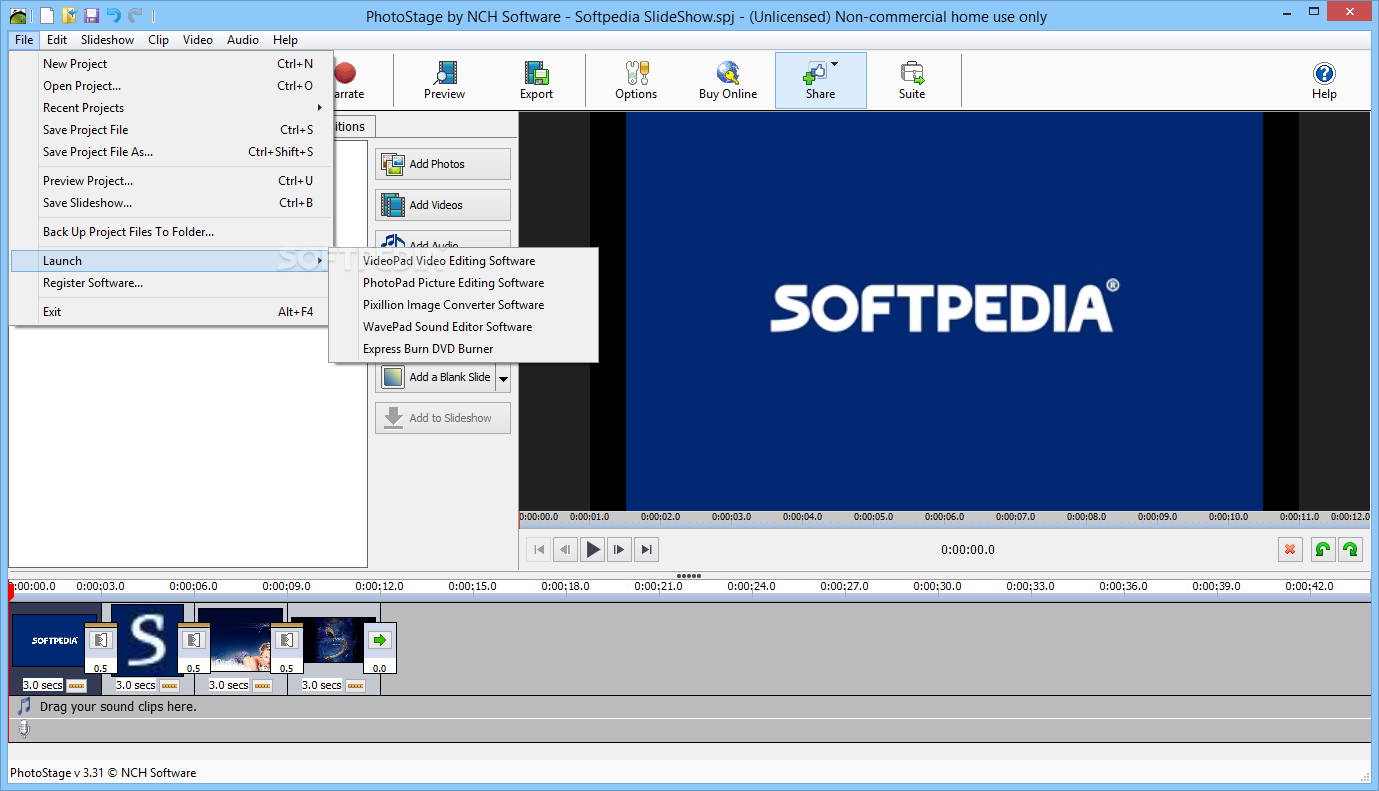
Task: Open the Add a Blank Slide dropdown arrow
Action: 503,378
